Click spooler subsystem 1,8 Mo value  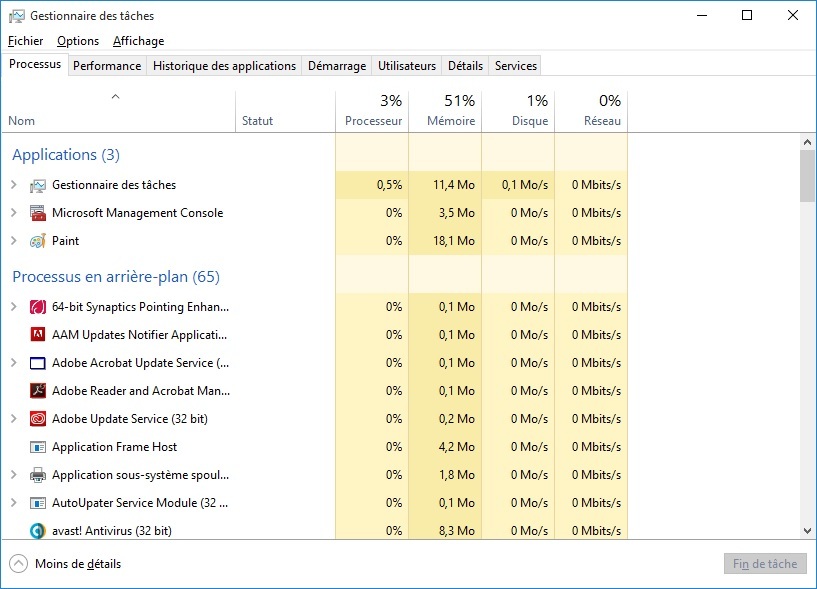456,474
